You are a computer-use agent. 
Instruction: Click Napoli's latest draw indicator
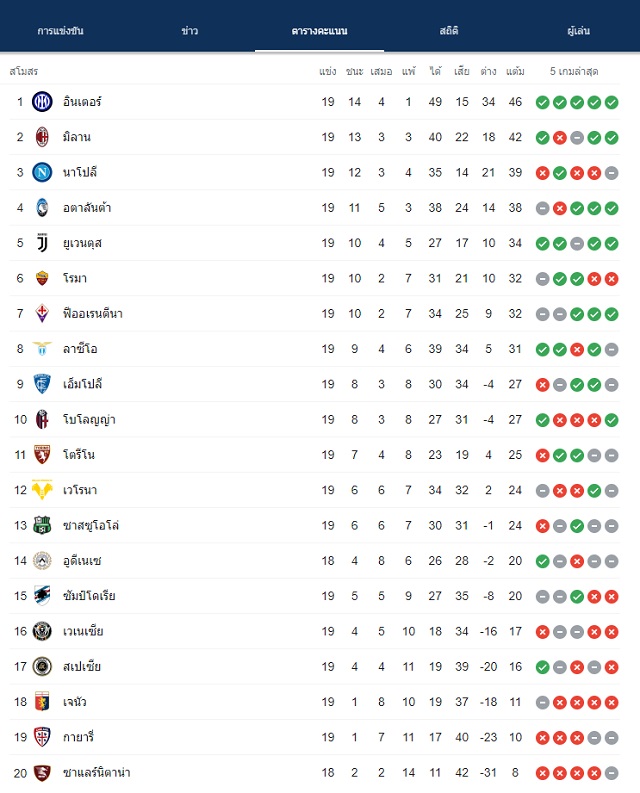611,173
